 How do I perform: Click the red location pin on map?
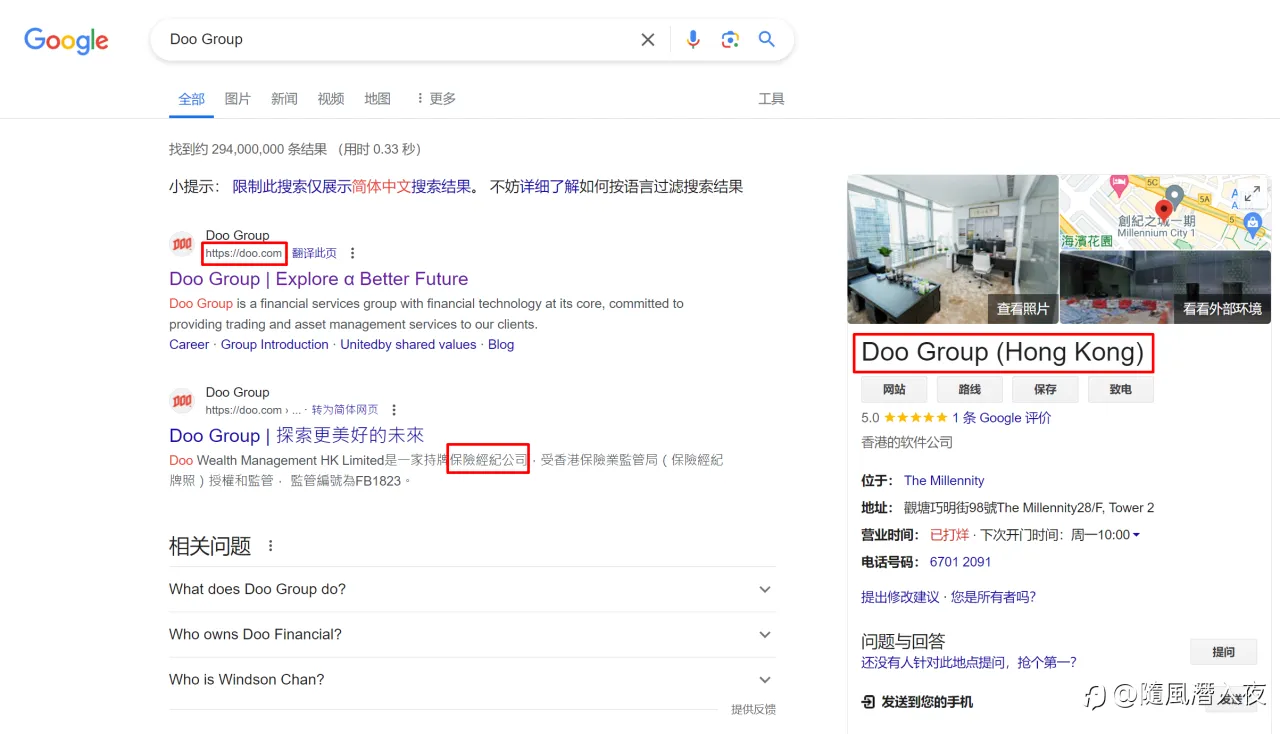pyautogui.click(x=1164, y=210)
